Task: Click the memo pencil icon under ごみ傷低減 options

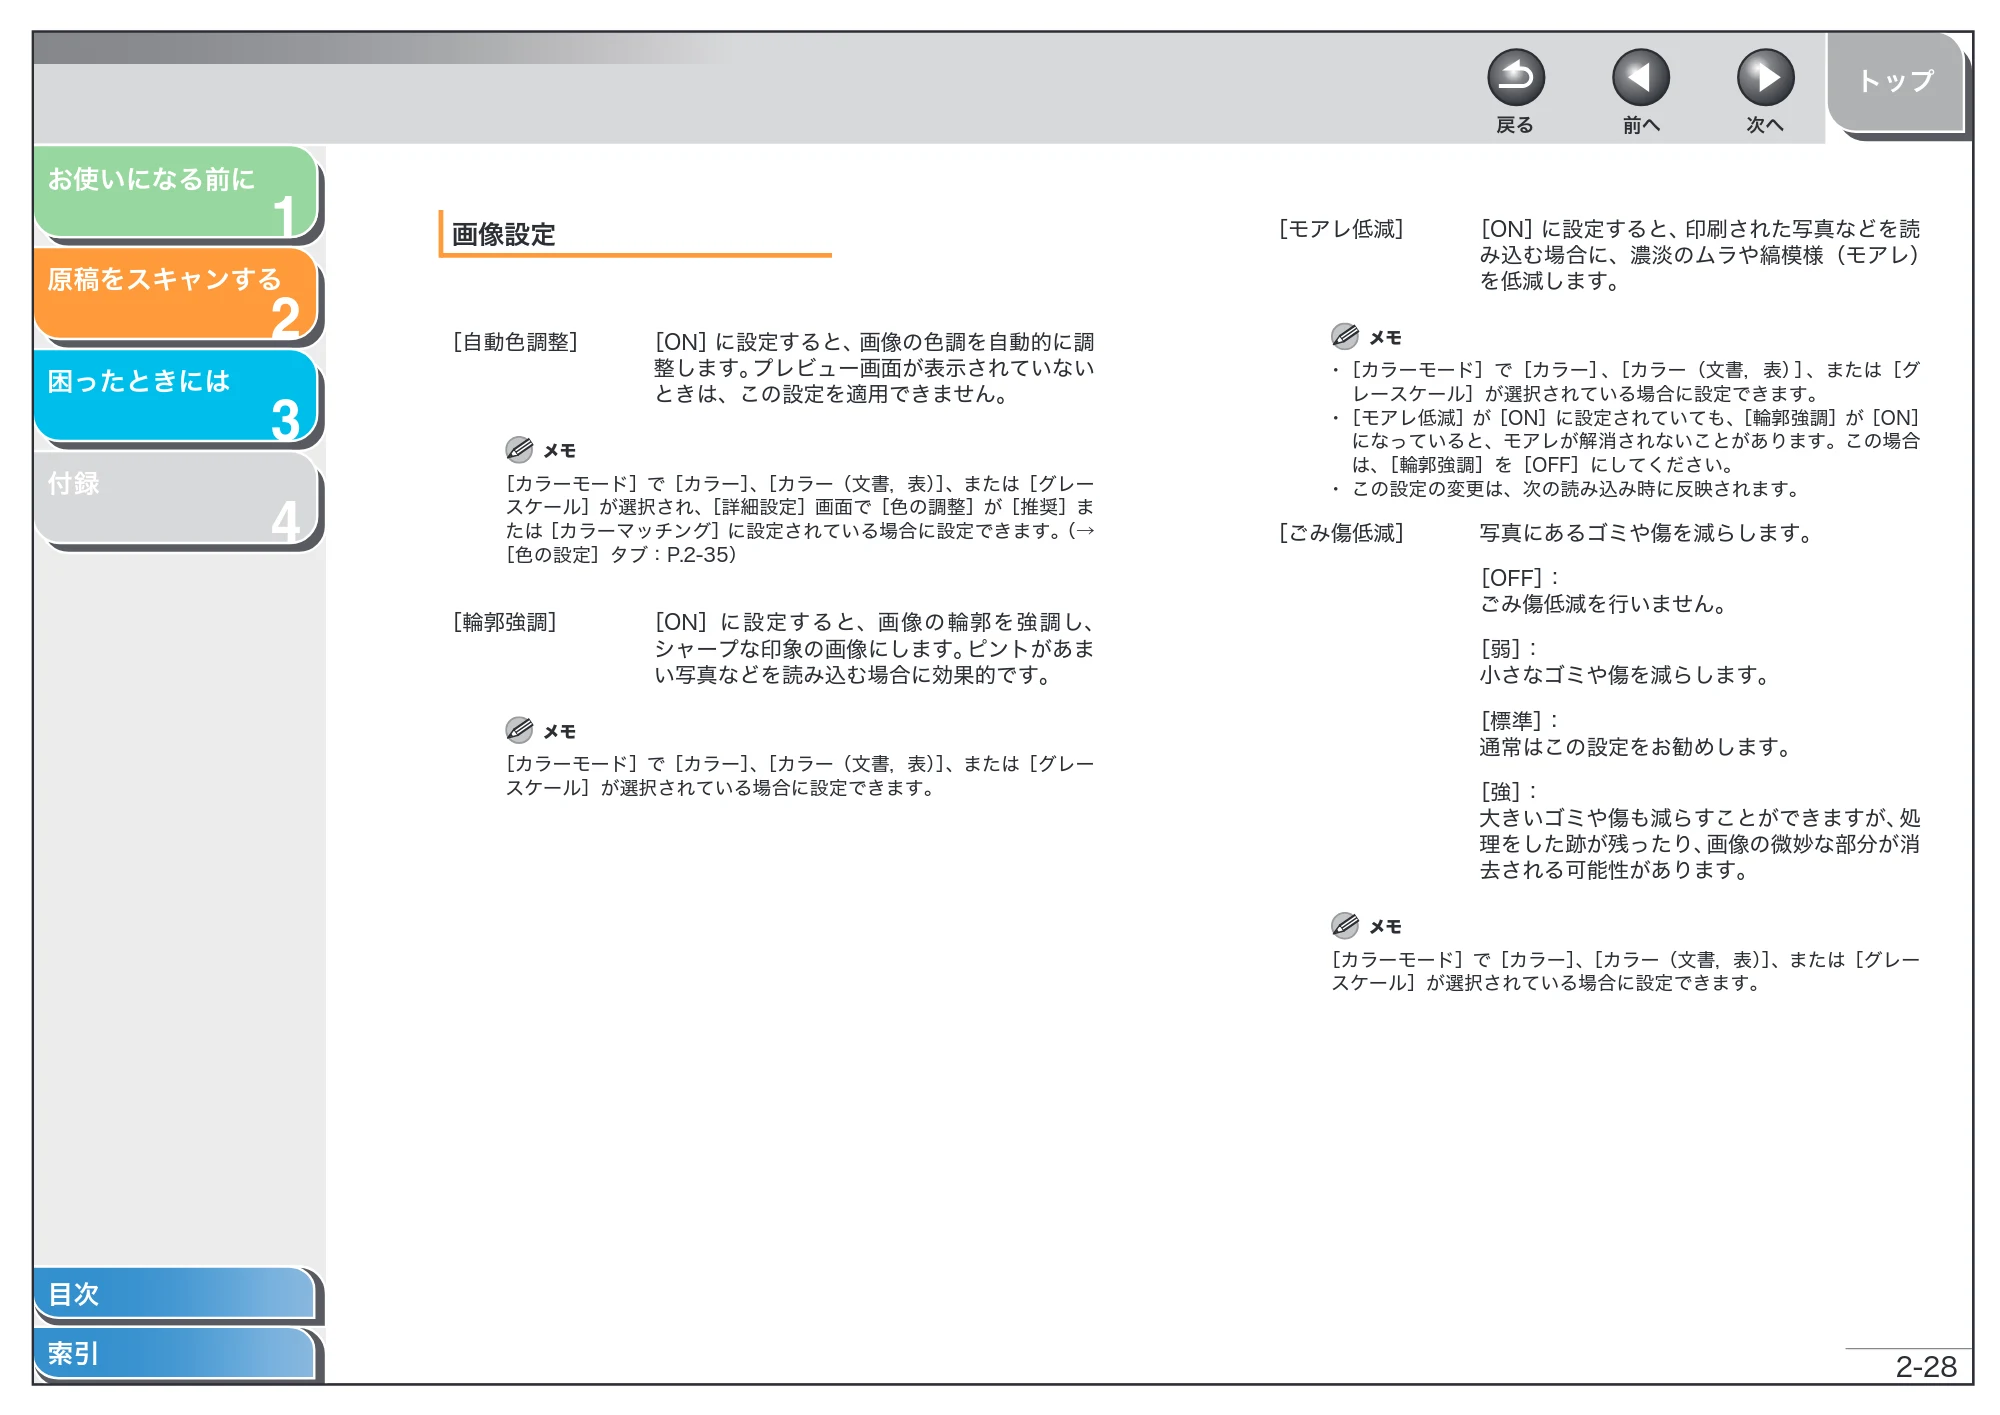Action: (1345, 925)
